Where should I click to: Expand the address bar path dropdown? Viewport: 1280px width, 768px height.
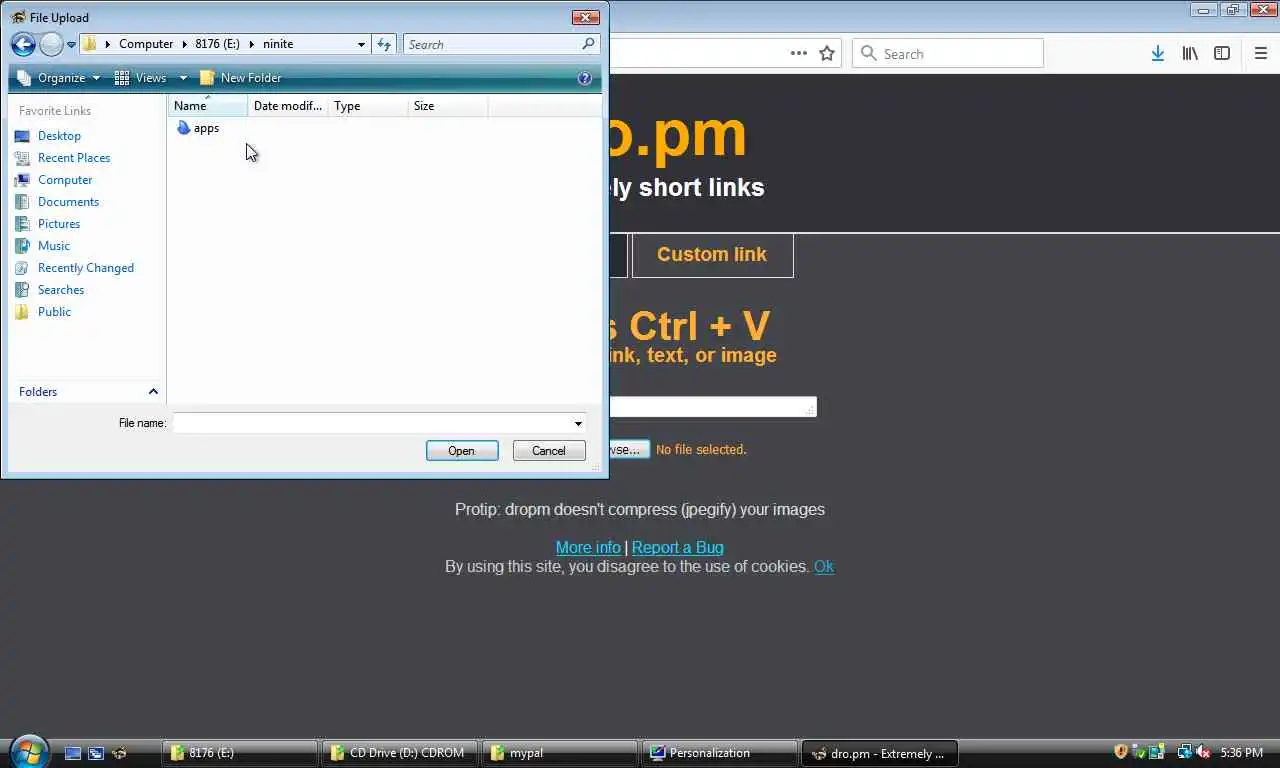point(361,44)
